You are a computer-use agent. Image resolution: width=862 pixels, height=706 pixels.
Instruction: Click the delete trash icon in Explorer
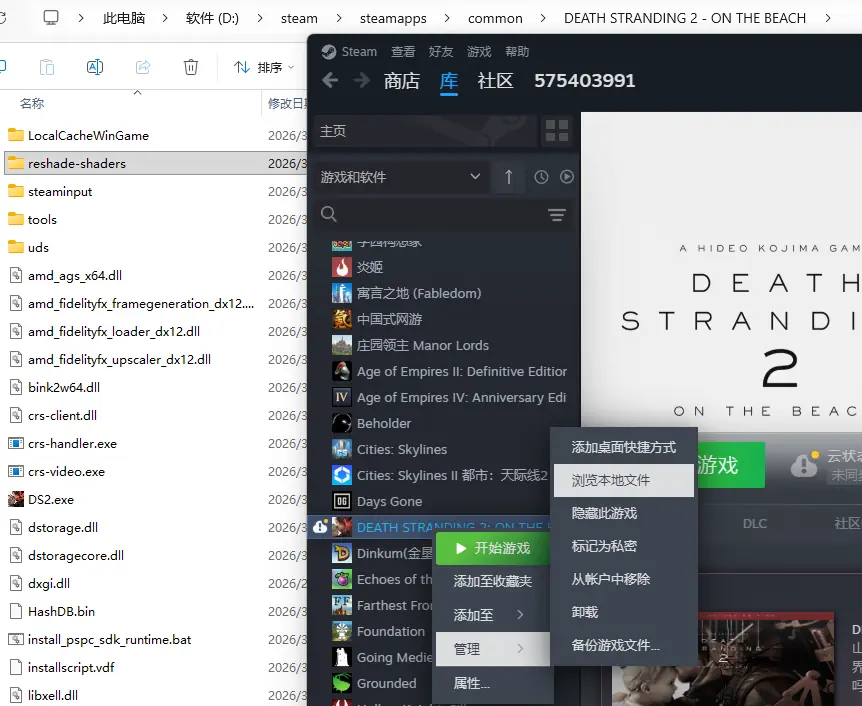pyautogui.click(x=191, y=67)
